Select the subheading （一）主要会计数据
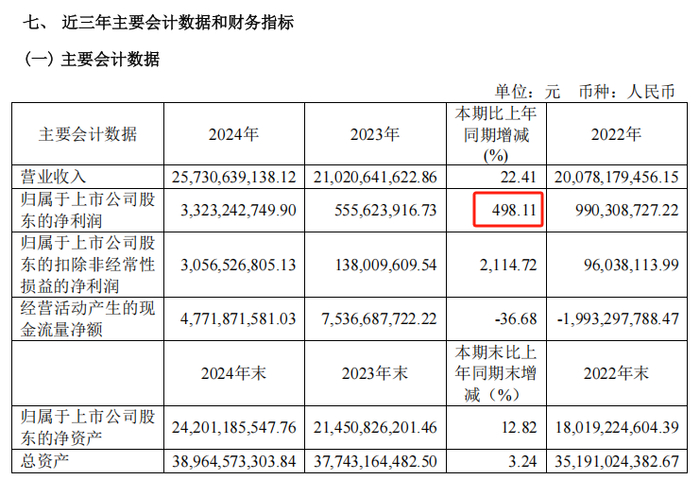Viewport: 700px width, 481px height. (92, 59)
